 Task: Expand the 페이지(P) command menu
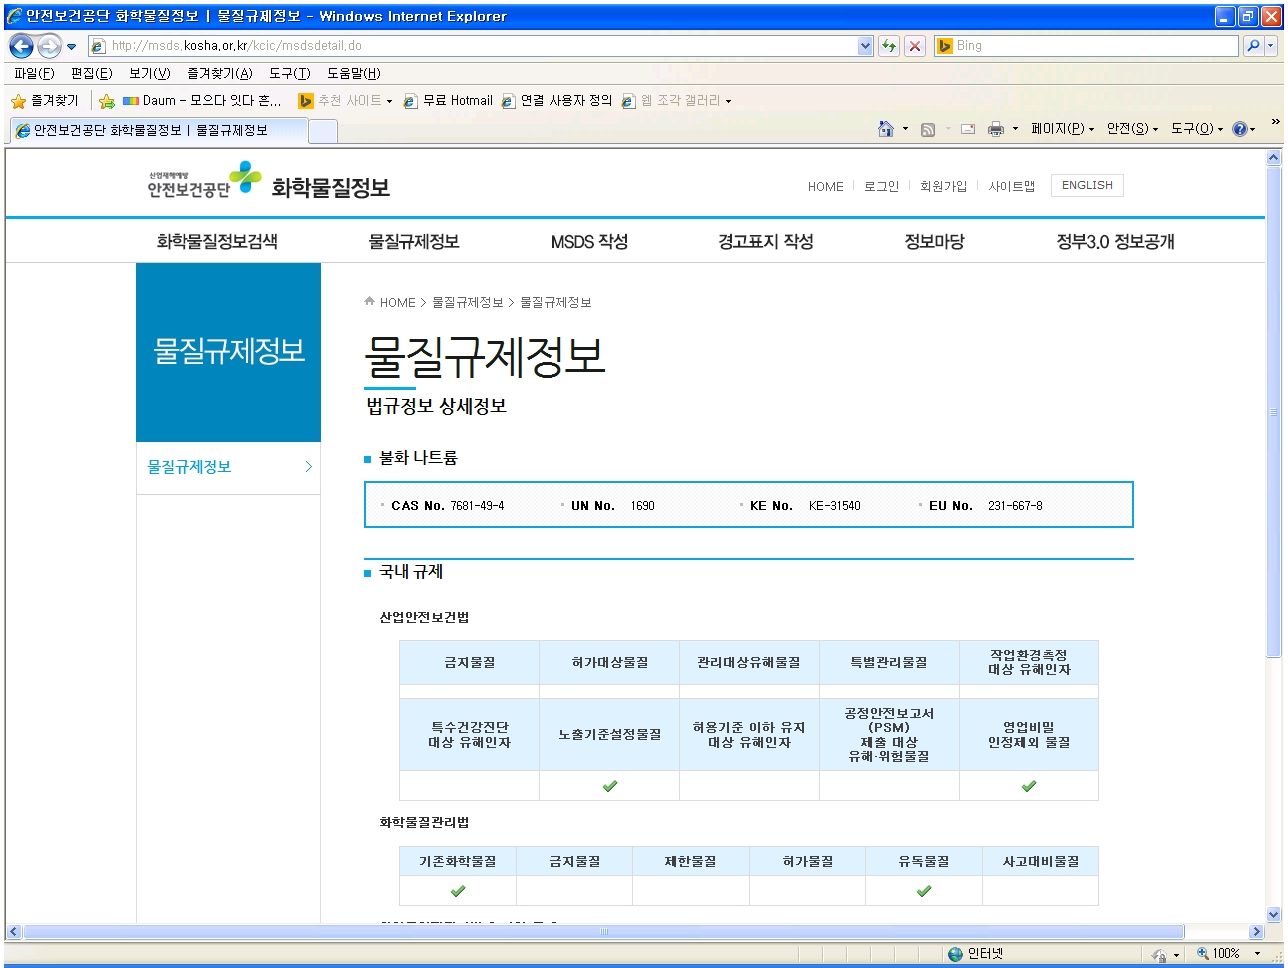1062,129
